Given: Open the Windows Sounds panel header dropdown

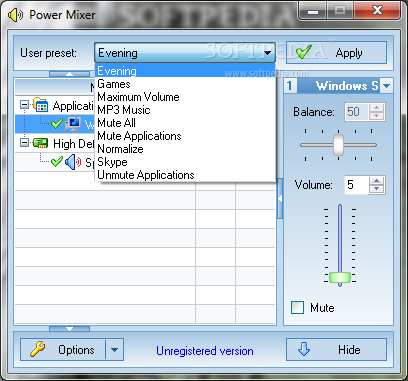Looking at the screenshot, I should click(386, 86).
